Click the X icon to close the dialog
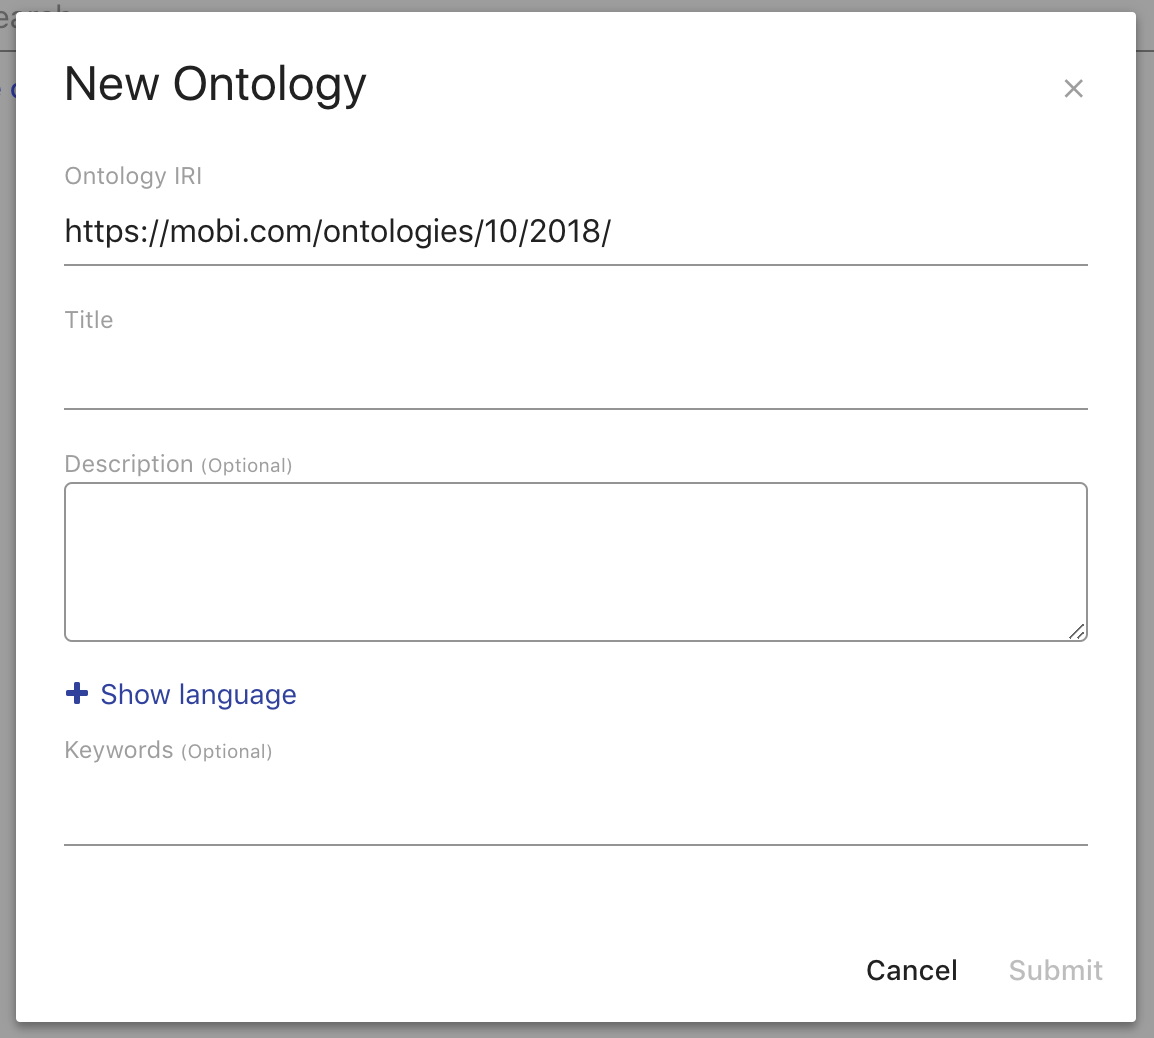 tap(1073, 88)
